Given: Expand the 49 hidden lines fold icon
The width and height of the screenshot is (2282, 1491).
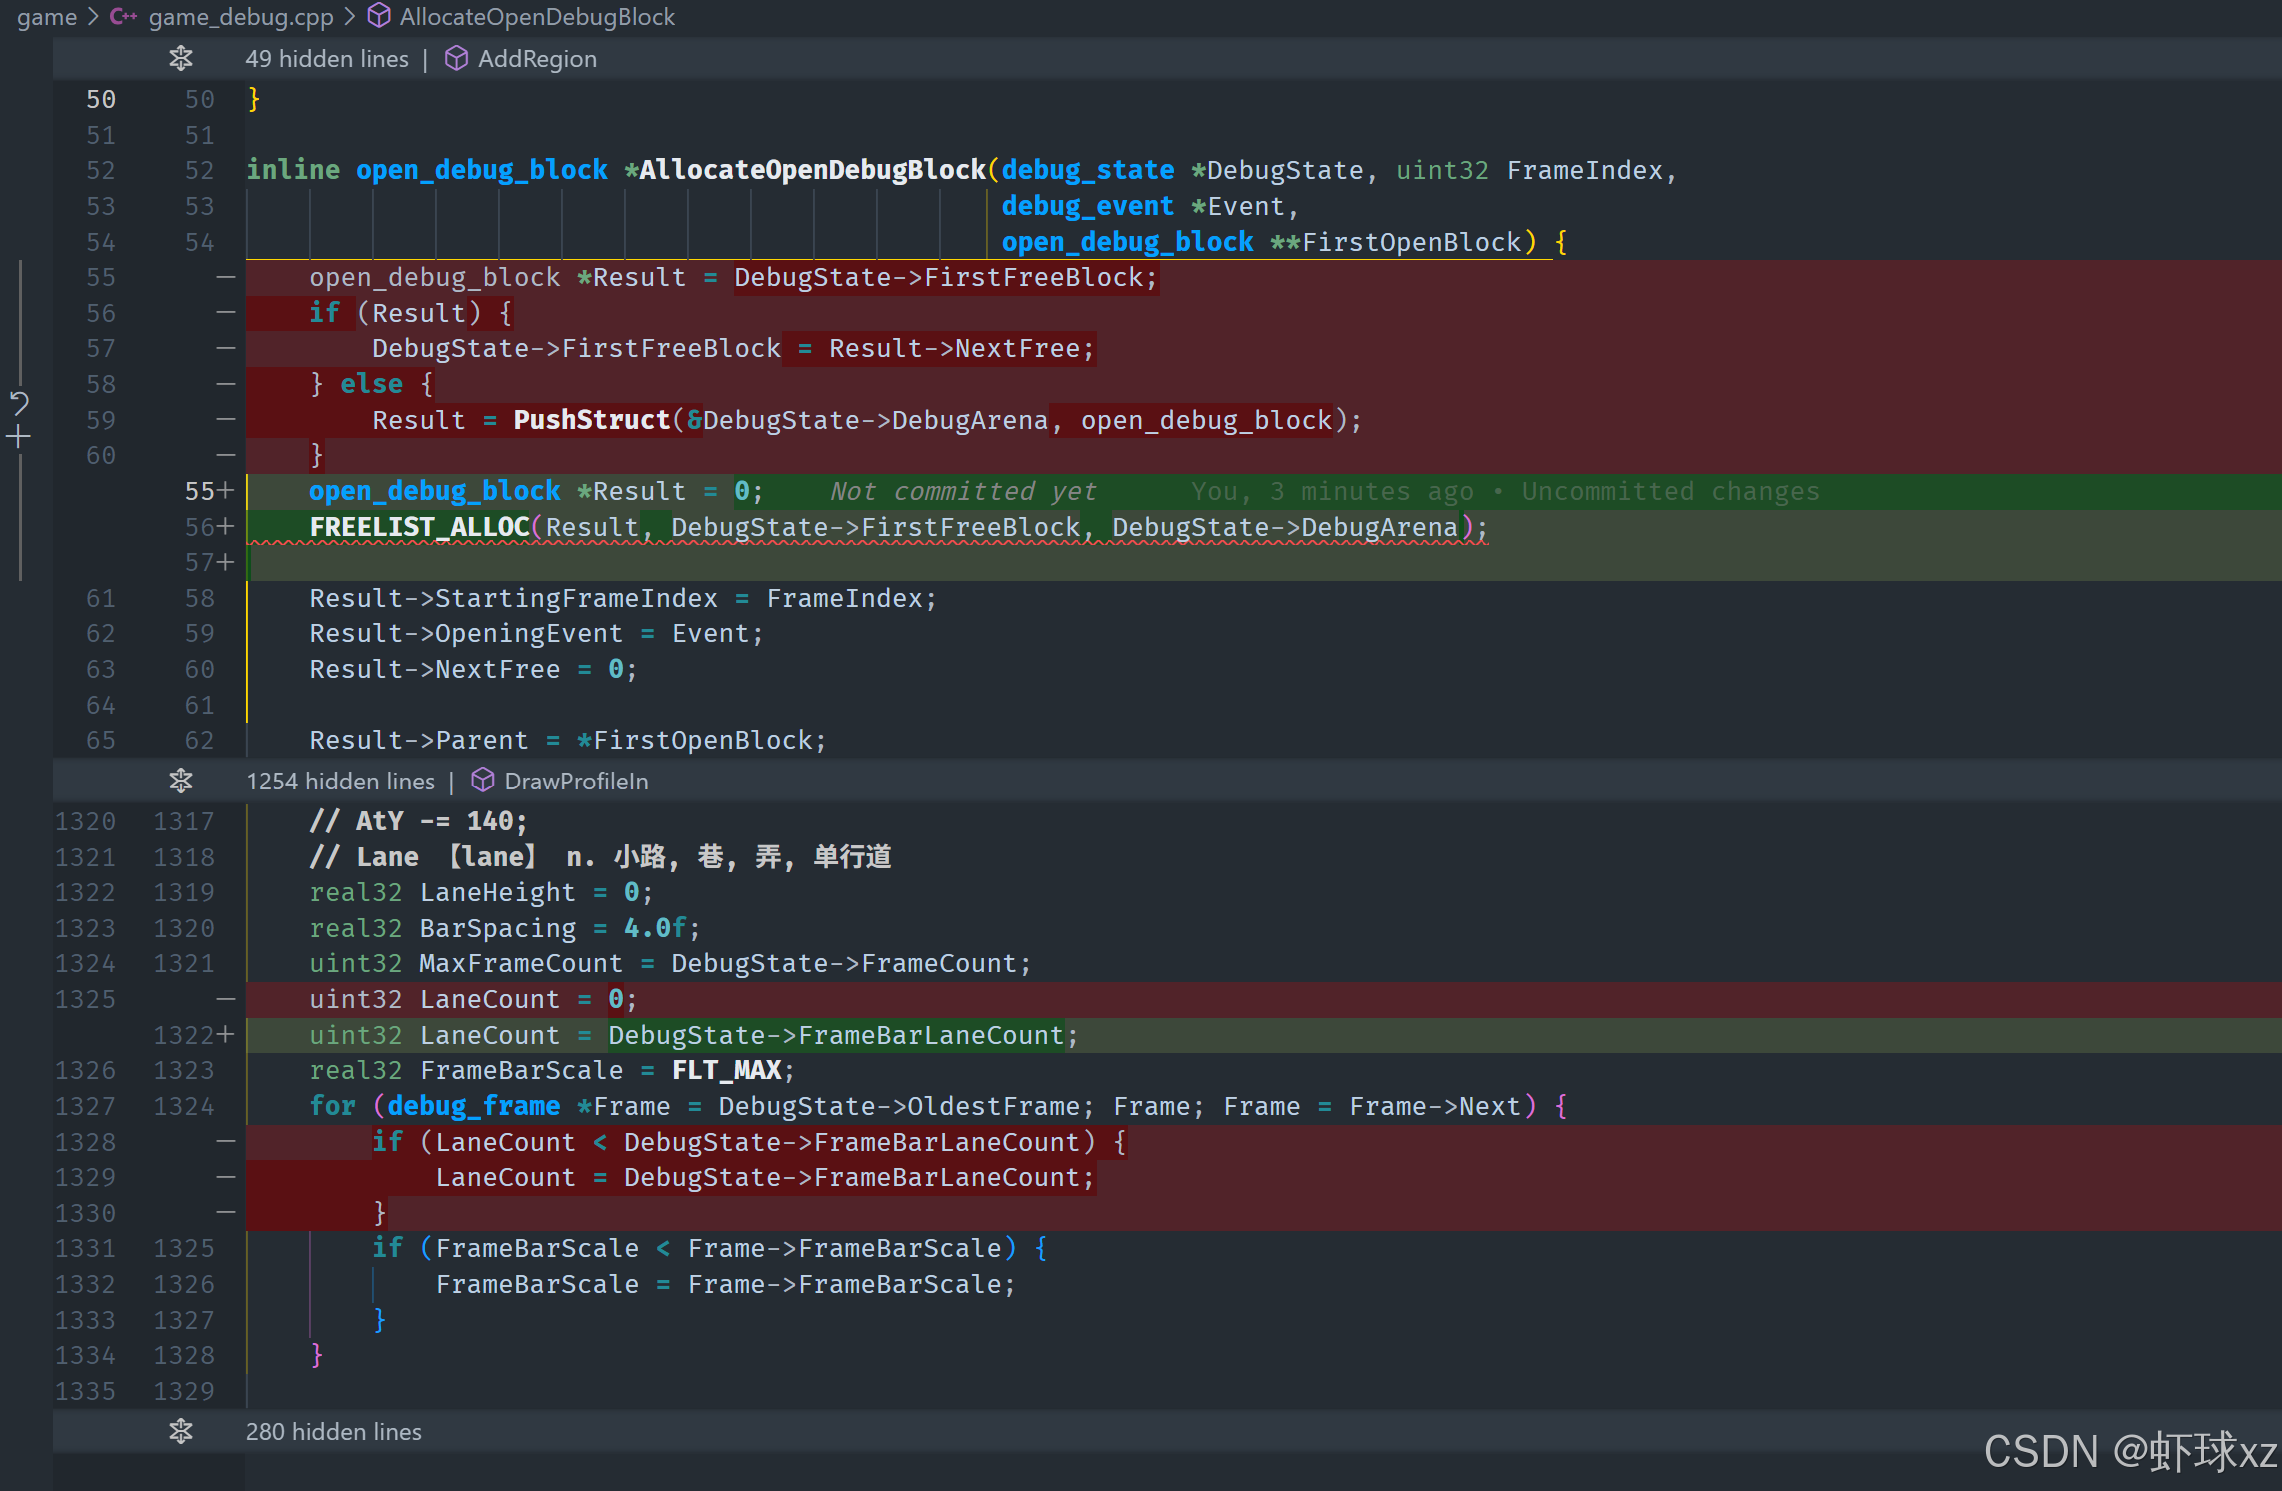Looking at the screenshot, I should tap(181, 59).
